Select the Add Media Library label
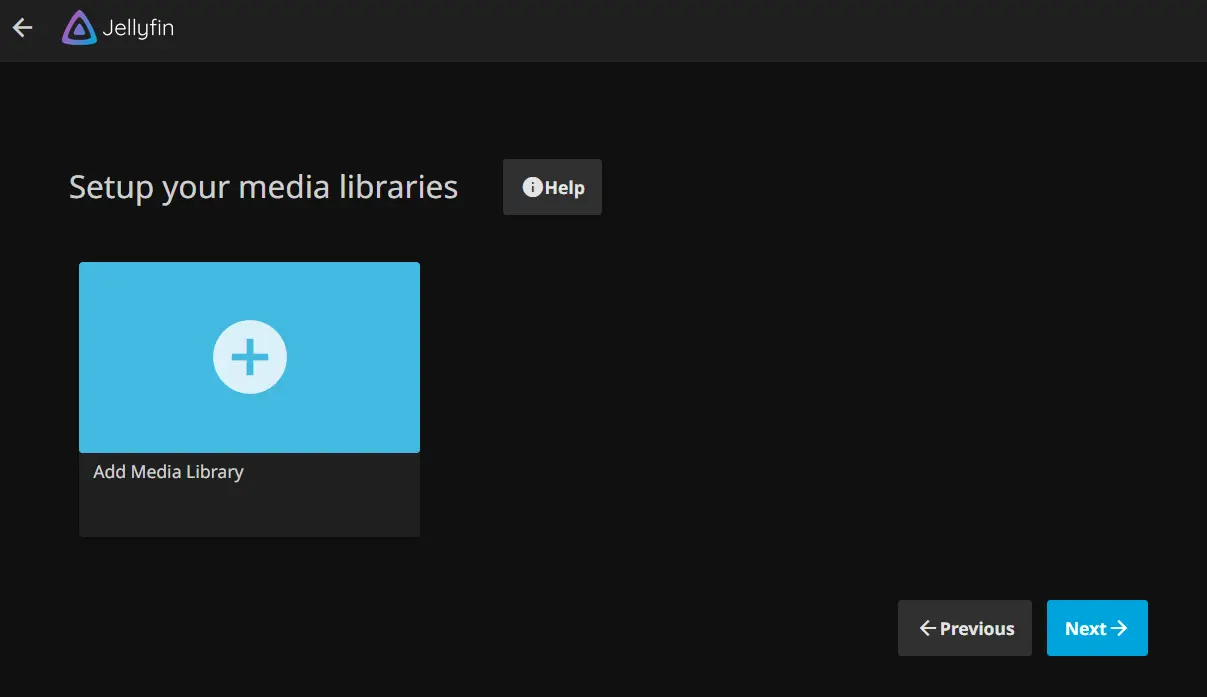The height and width of the screenshot is (697, 1207). pyautogui.click(x=168, y=472)
